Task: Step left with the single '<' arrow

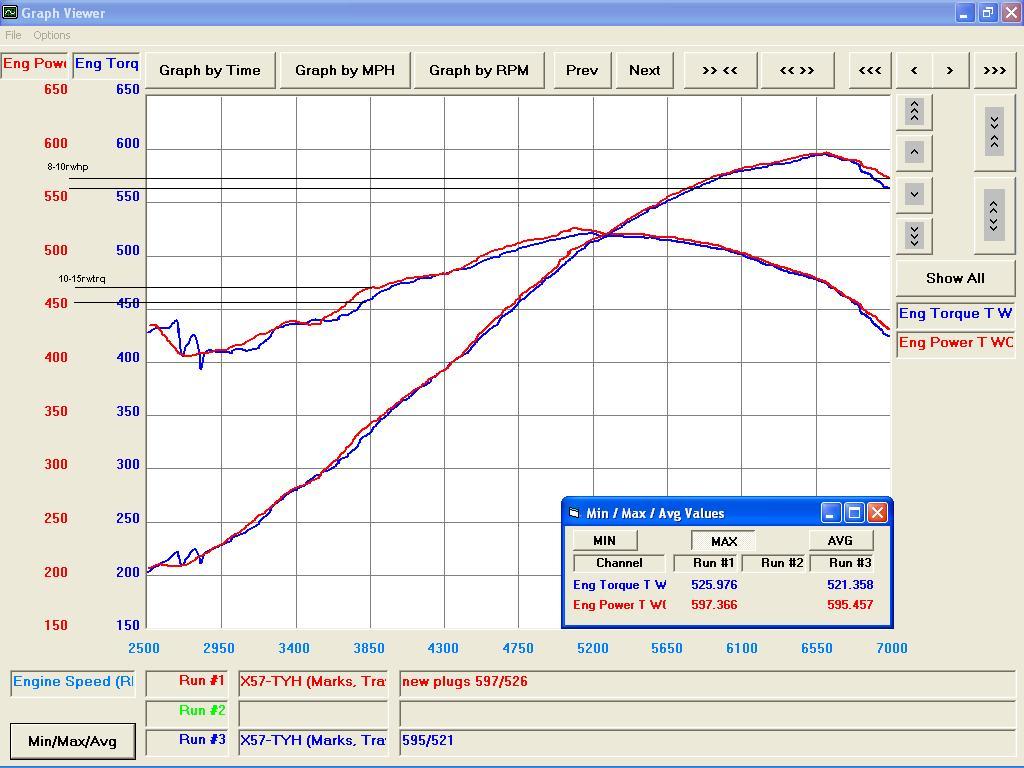Action: [x=914, y=71]
